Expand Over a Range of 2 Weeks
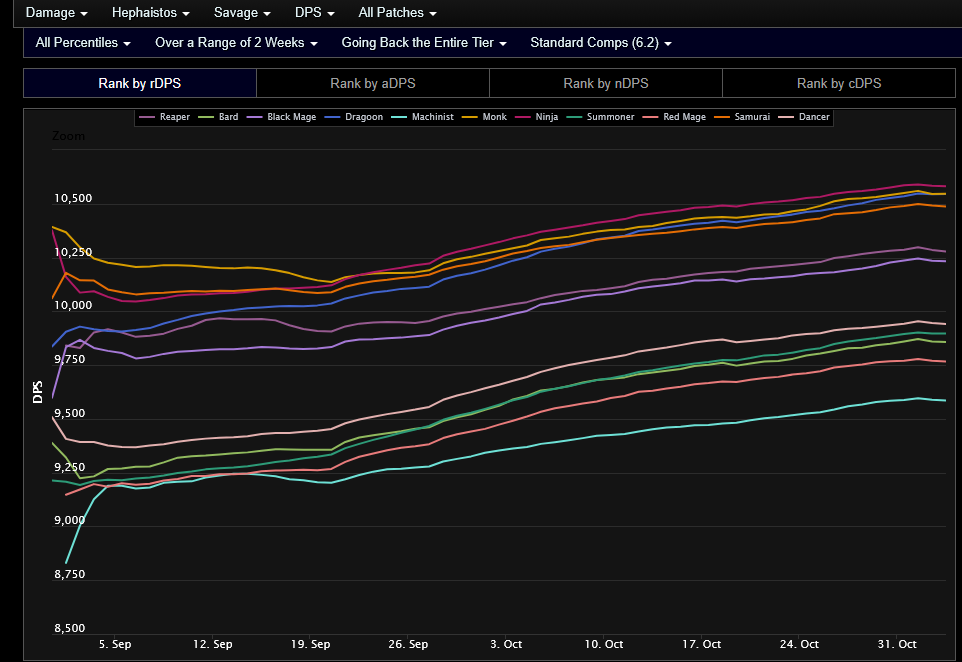The image size is (962, 662). coord(236,43)
